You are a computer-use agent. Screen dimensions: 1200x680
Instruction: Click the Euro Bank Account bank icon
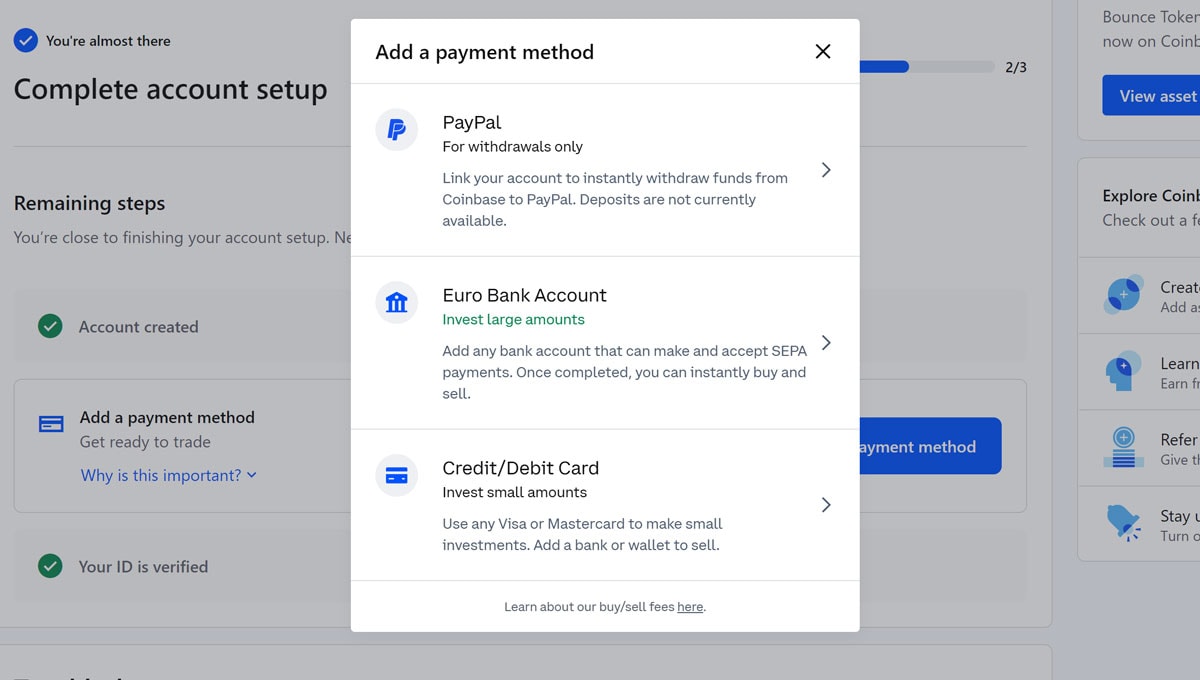coord(396,302)
